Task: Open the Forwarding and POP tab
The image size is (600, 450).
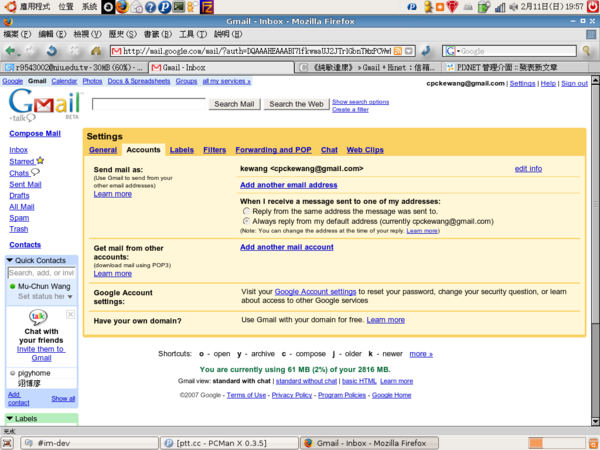Action: (x=273, y=150)
